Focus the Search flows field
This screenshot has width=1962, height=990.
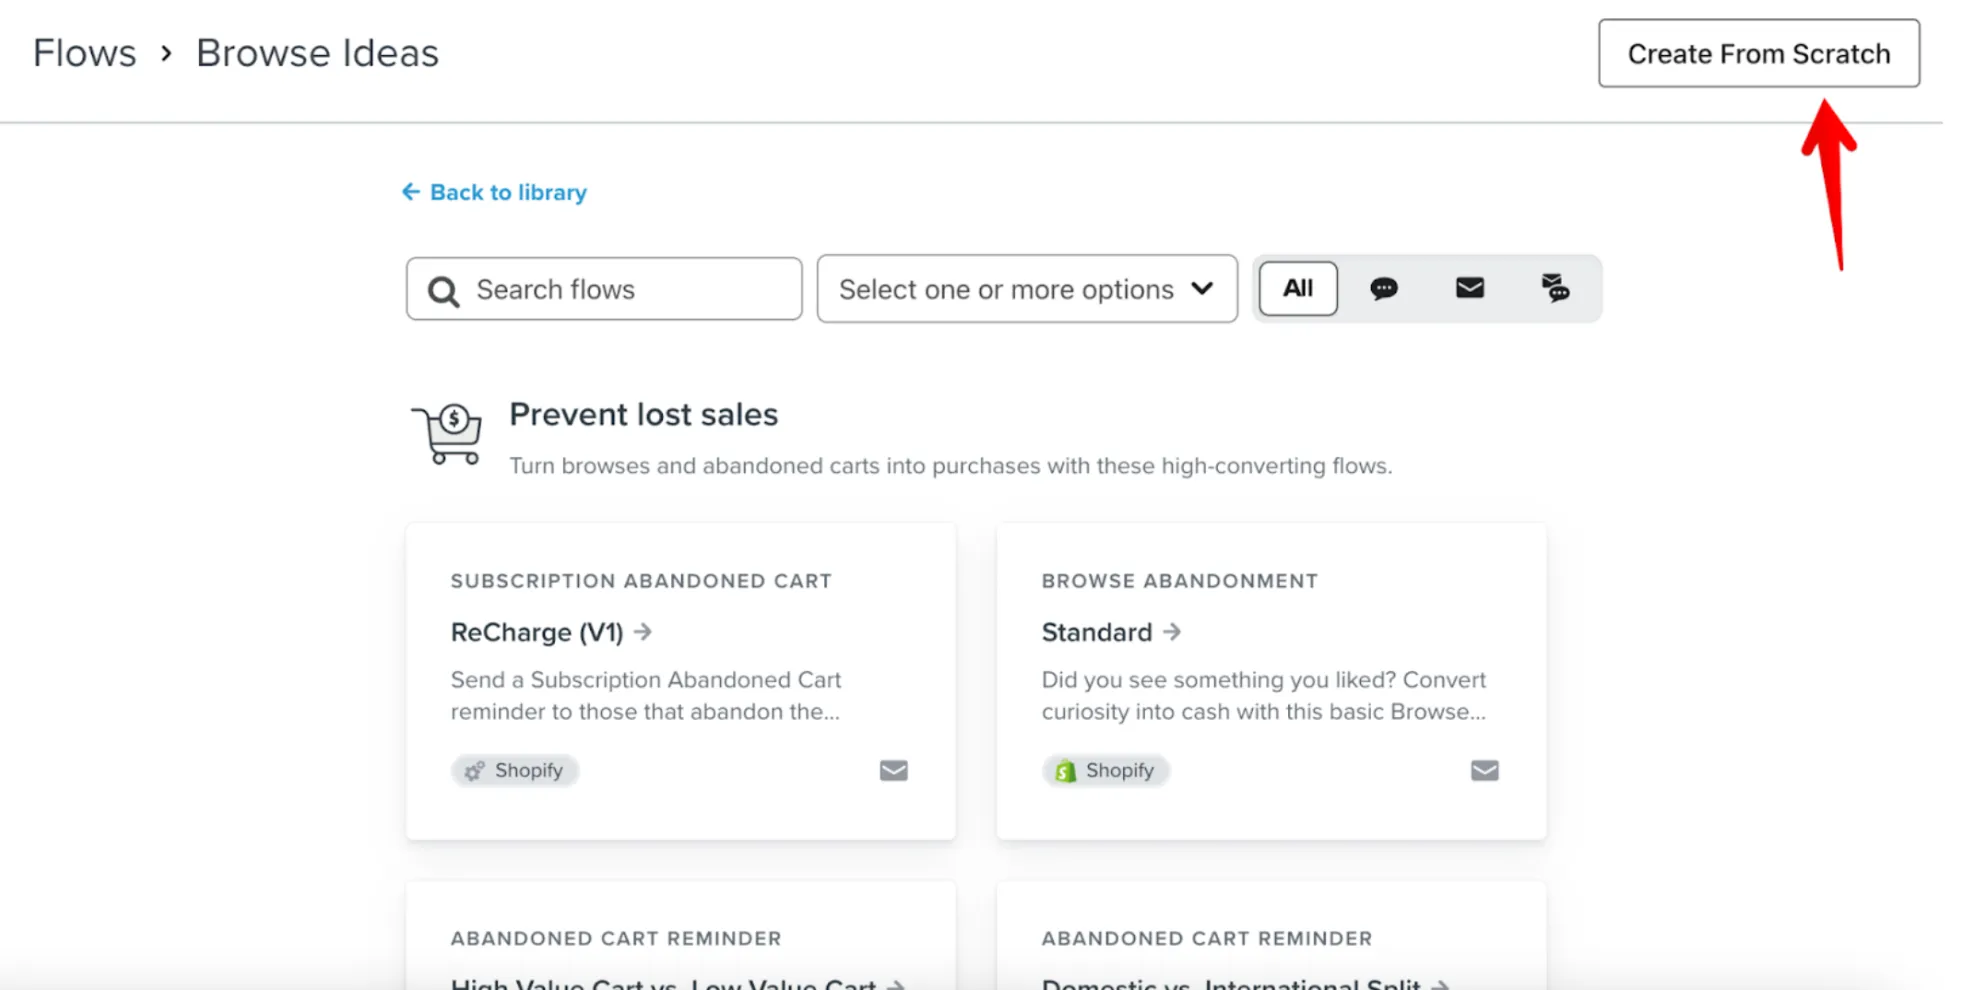click(x=604, y=289)
